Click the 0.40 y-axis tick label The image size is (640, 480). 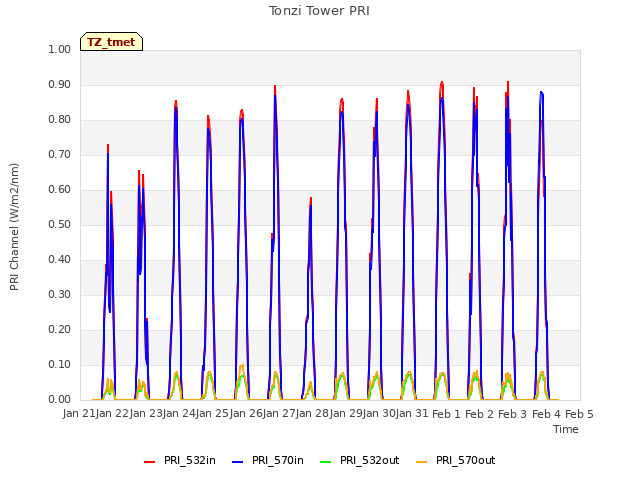(x=60, y=260)
